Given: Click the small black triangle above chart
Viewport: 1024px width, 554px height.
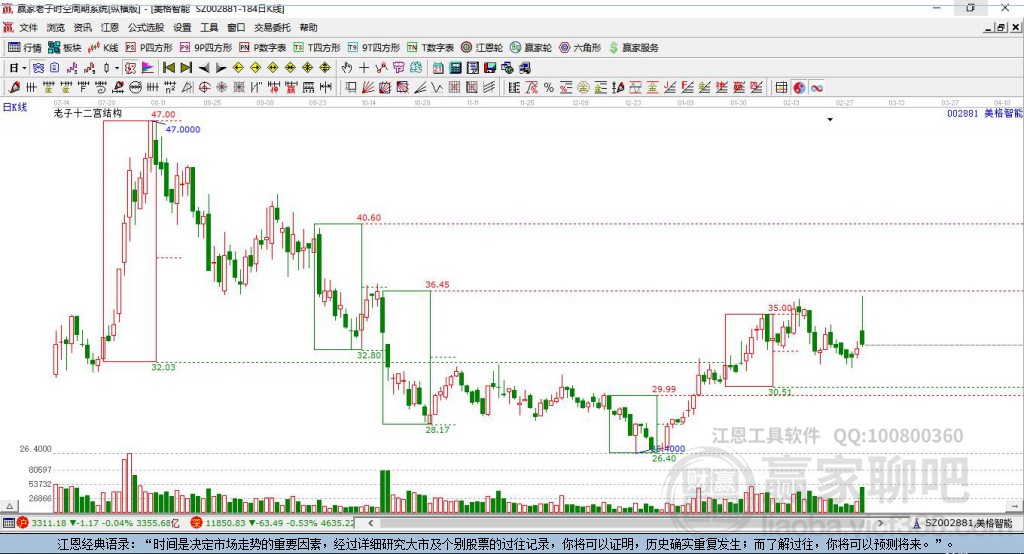Looking at the screenshot, I should [x=829, y=120].
